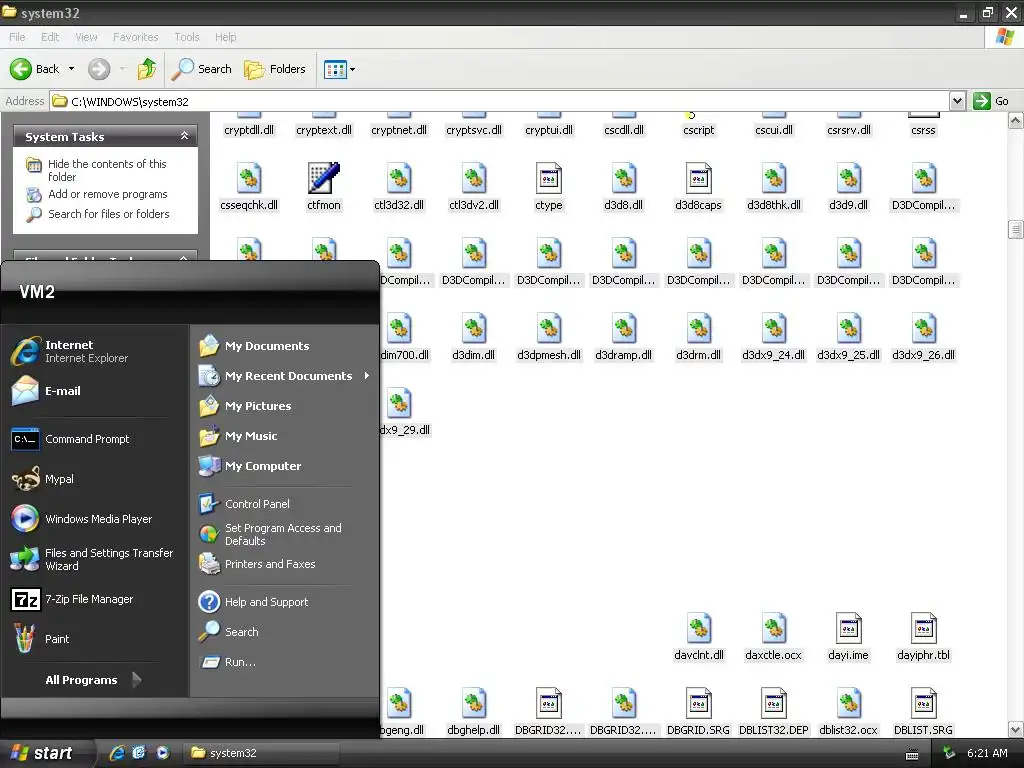1024x768 pixels.
Task: Select the d3d9.dll file
Action: tap(848, 187)
